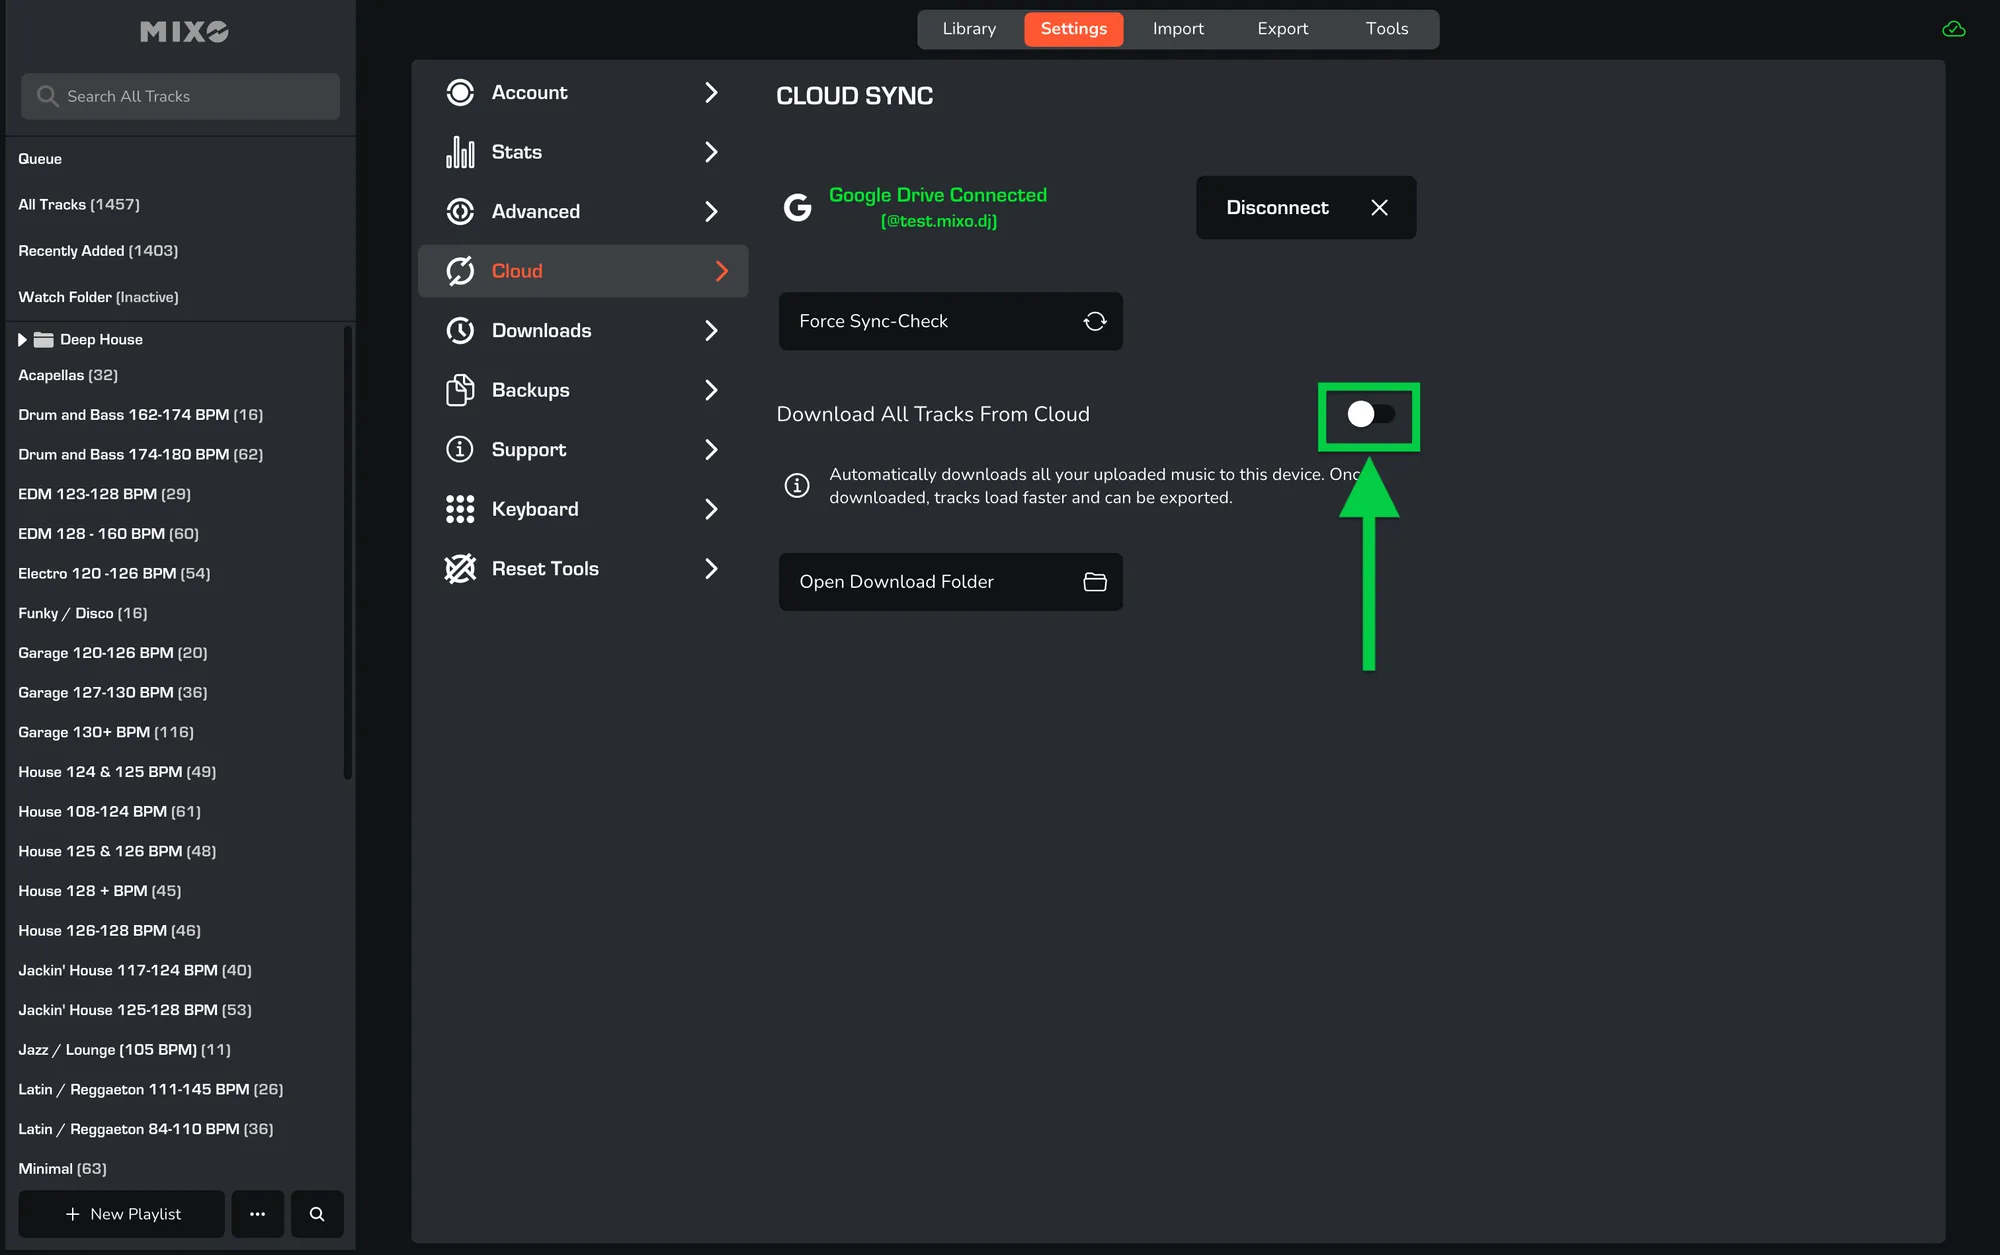
Task: Select the Acapellas playlist
Action: tap(68, 375)
